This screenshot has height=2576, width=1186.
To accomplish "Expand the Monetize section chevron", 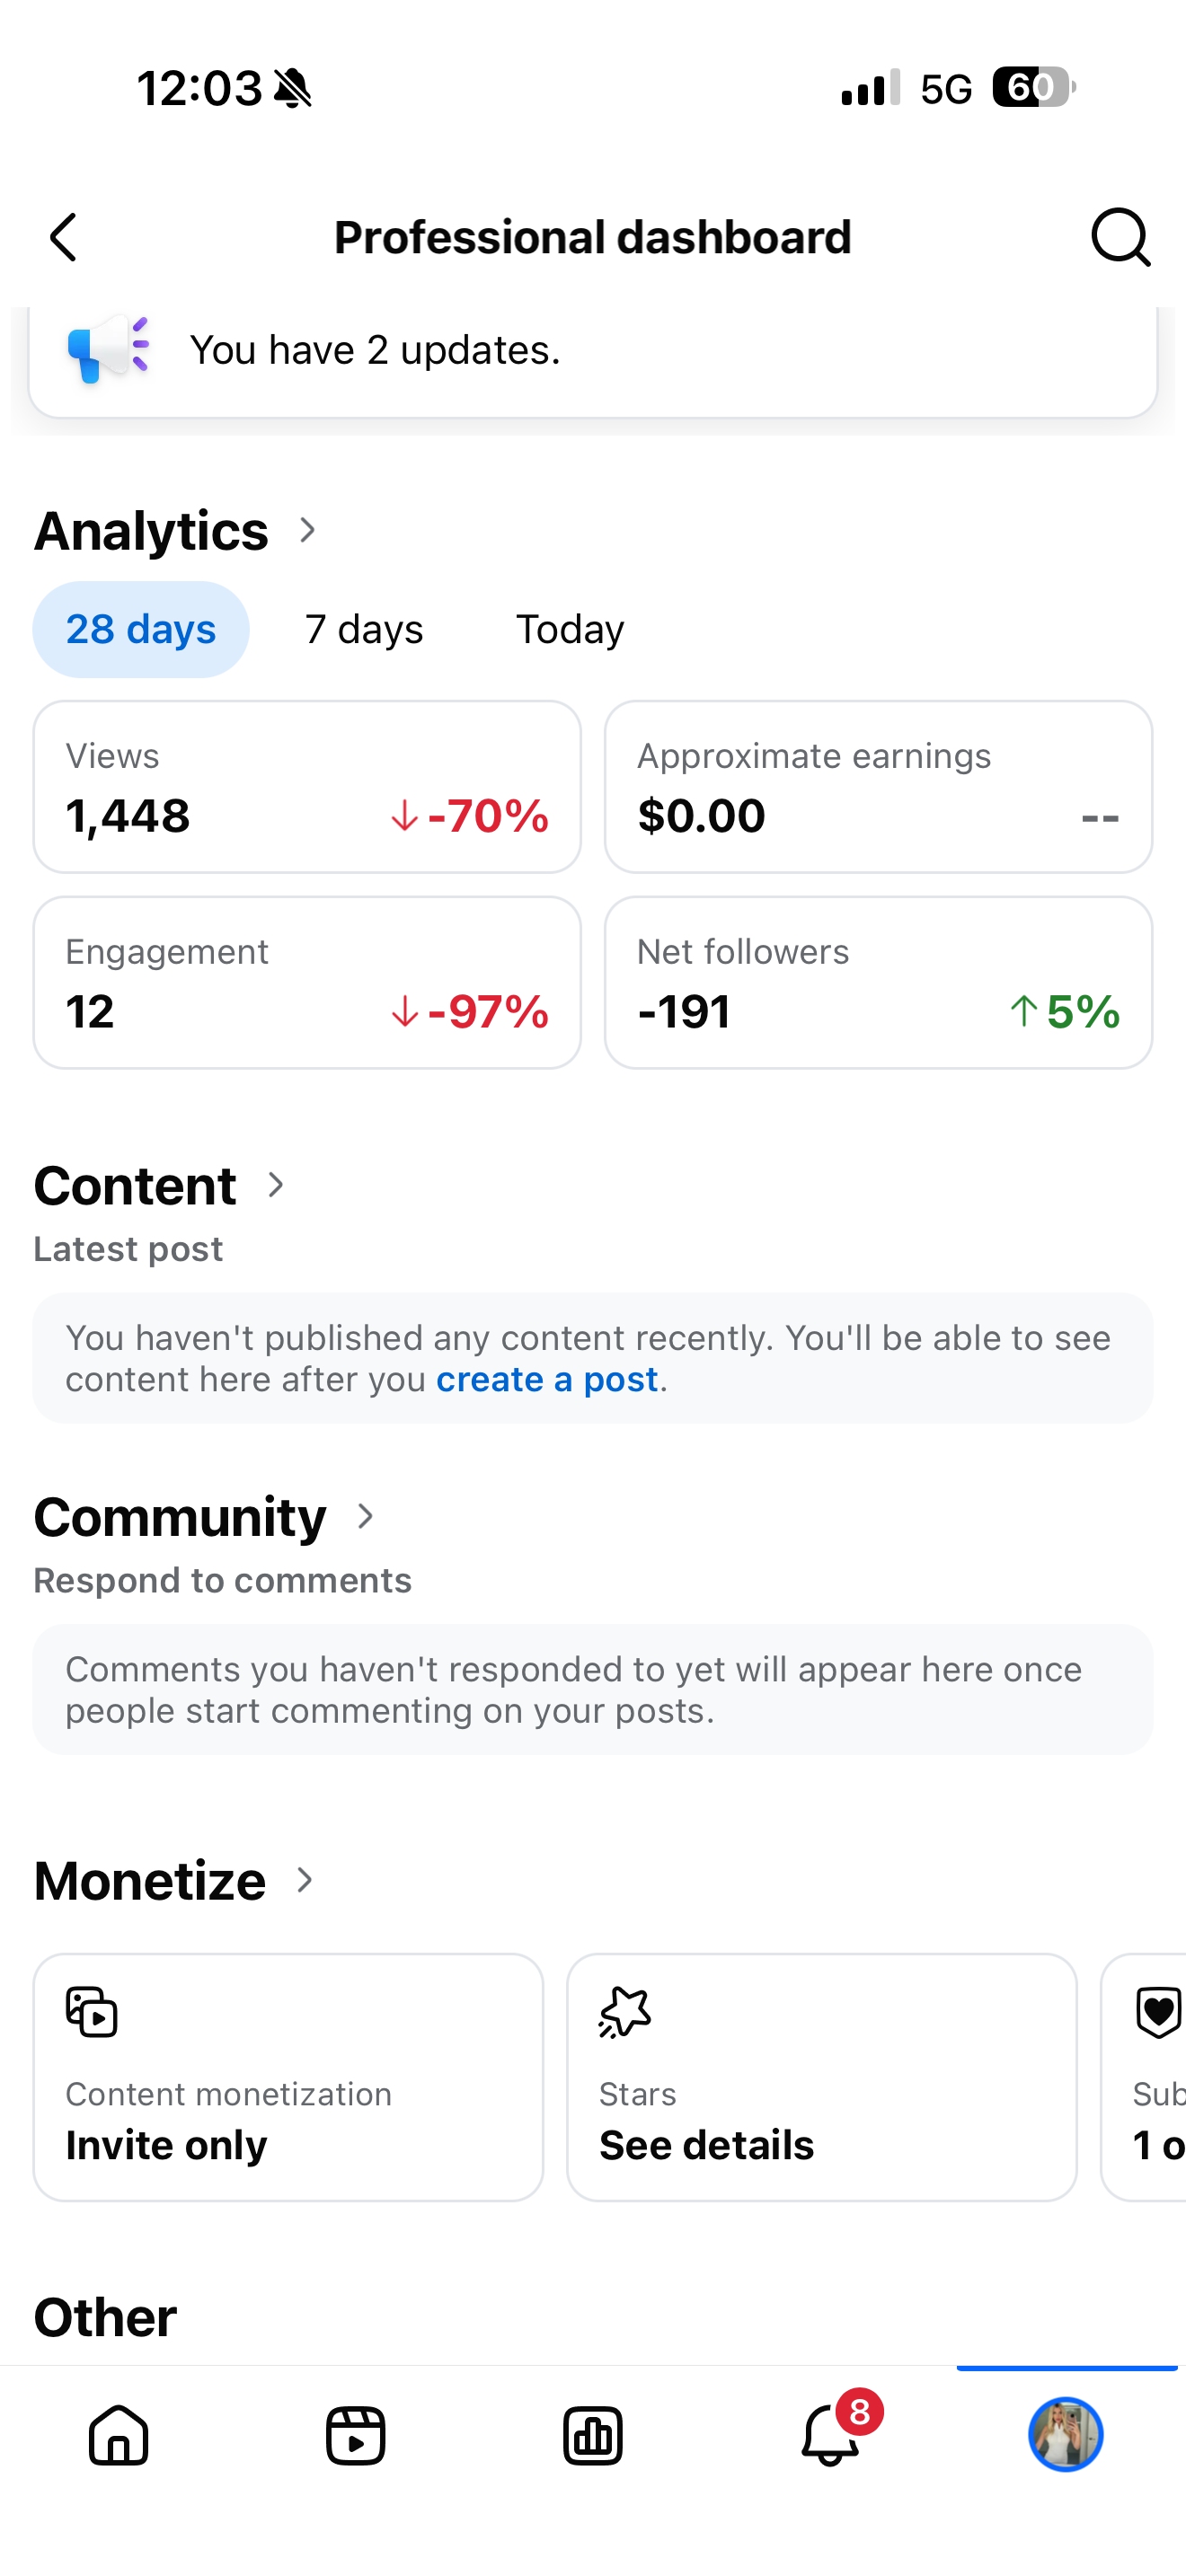I will [306, 1880].
